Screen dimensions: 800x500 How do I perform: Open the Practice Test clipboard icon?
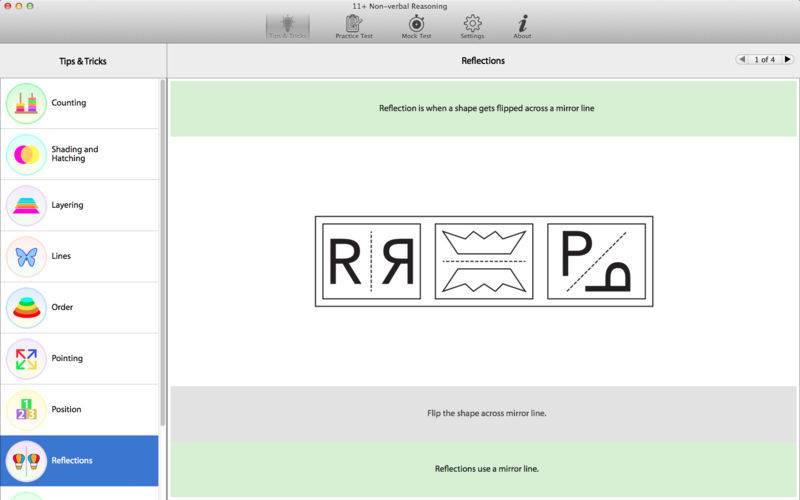(352, 25)
